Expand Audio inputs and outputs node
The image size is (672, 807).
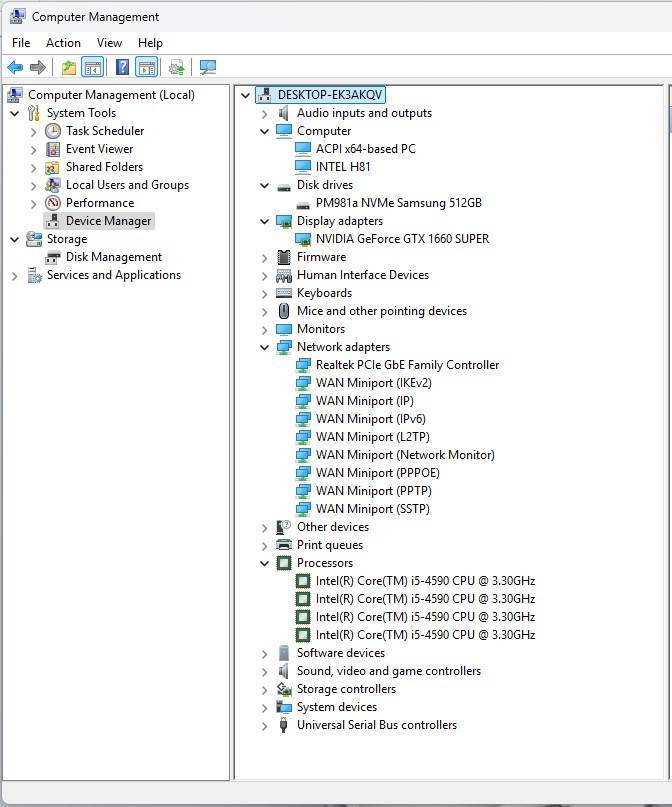click(265, 113)
